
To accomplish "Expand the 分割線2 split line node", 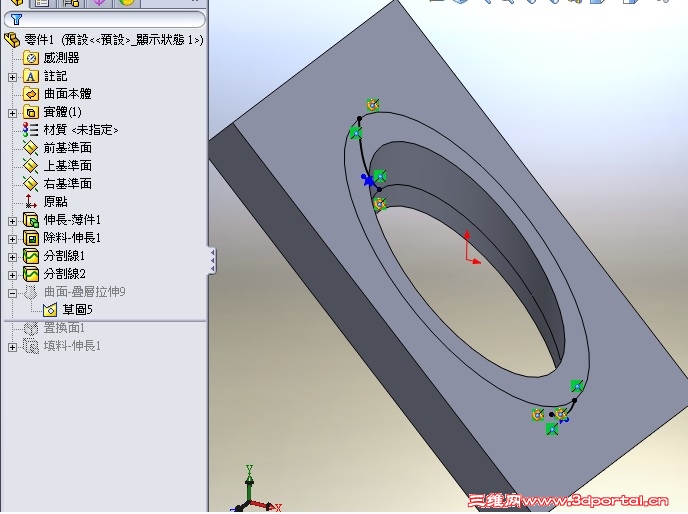I will coord(12,275).
